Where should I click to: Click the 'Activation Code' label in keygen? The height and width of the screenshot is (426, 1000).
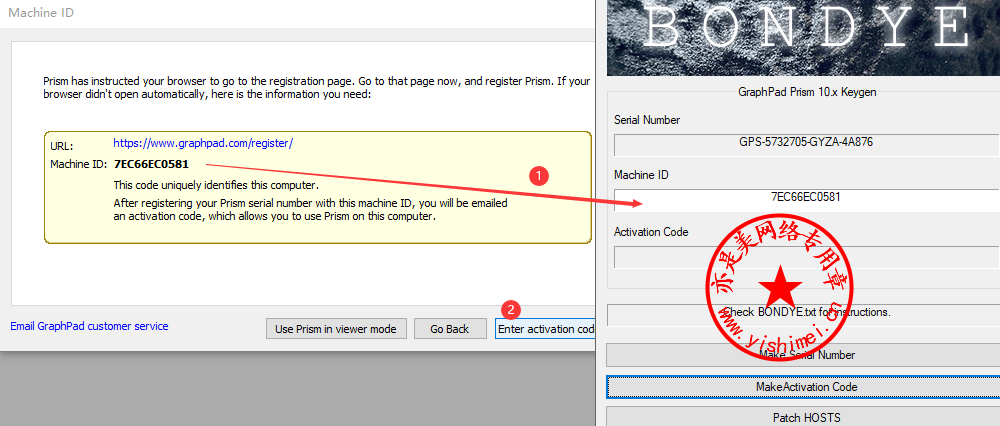point(651,232)
